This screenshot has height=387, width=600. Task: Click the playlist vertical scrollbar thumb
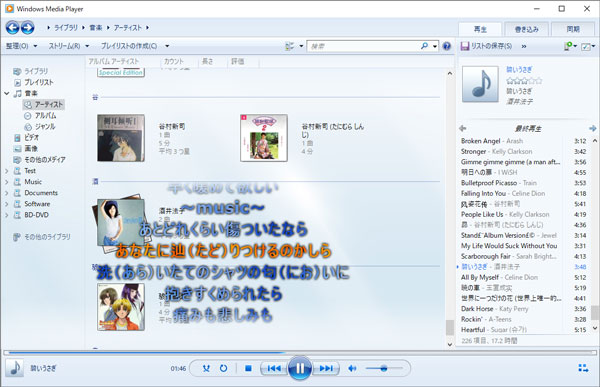coord(595,312)
